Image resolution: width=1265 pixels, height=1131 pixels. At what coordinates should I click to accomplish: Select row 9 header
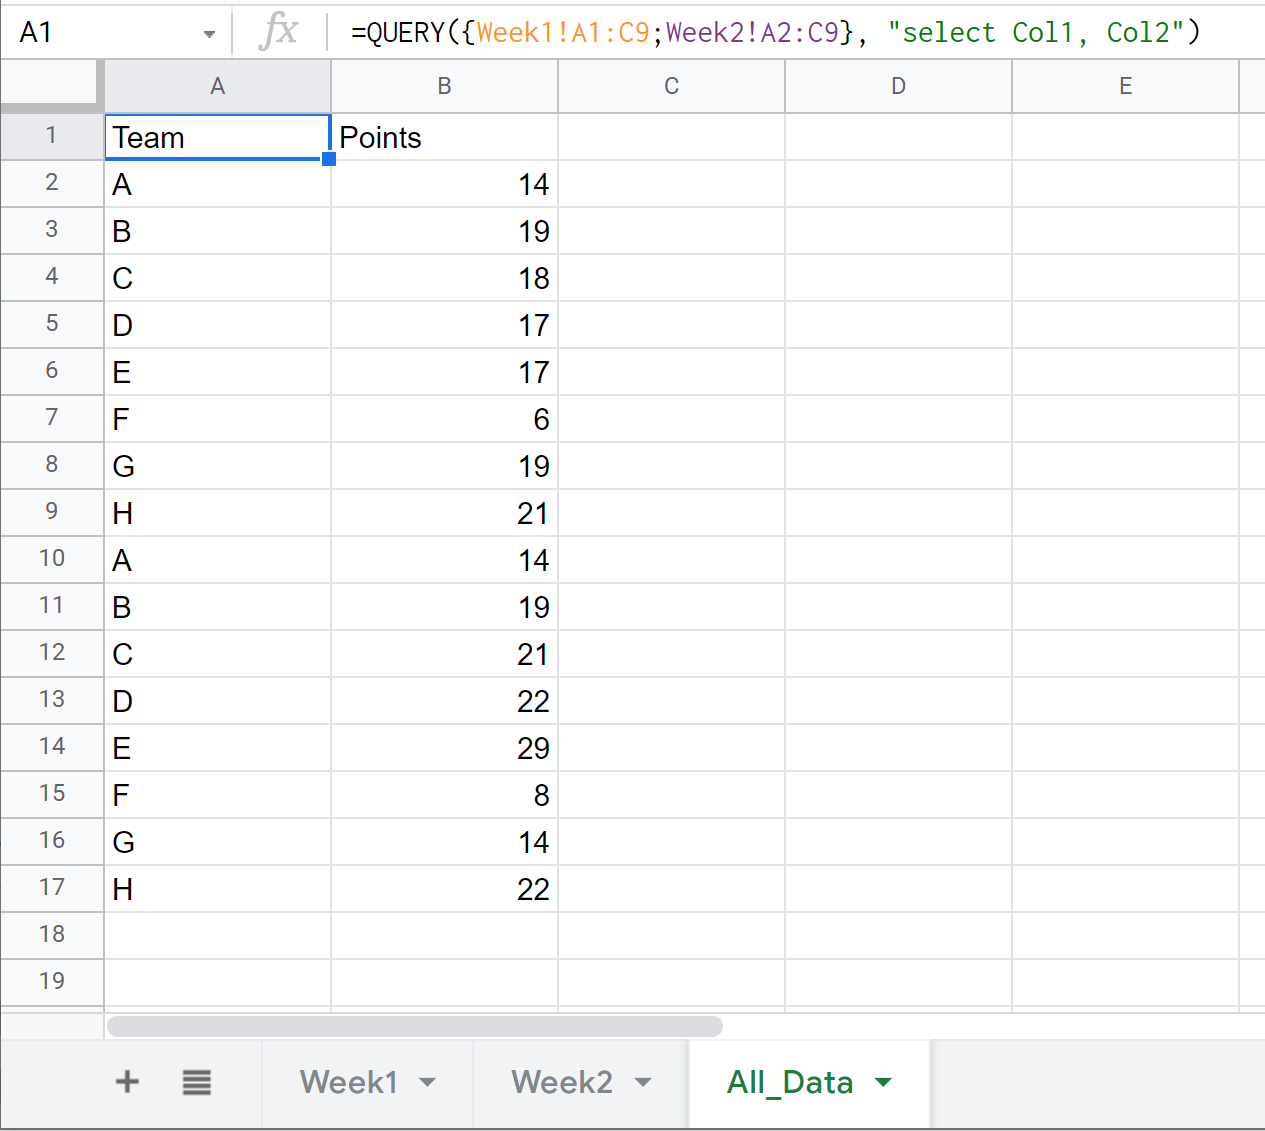[x=52, y=512]
